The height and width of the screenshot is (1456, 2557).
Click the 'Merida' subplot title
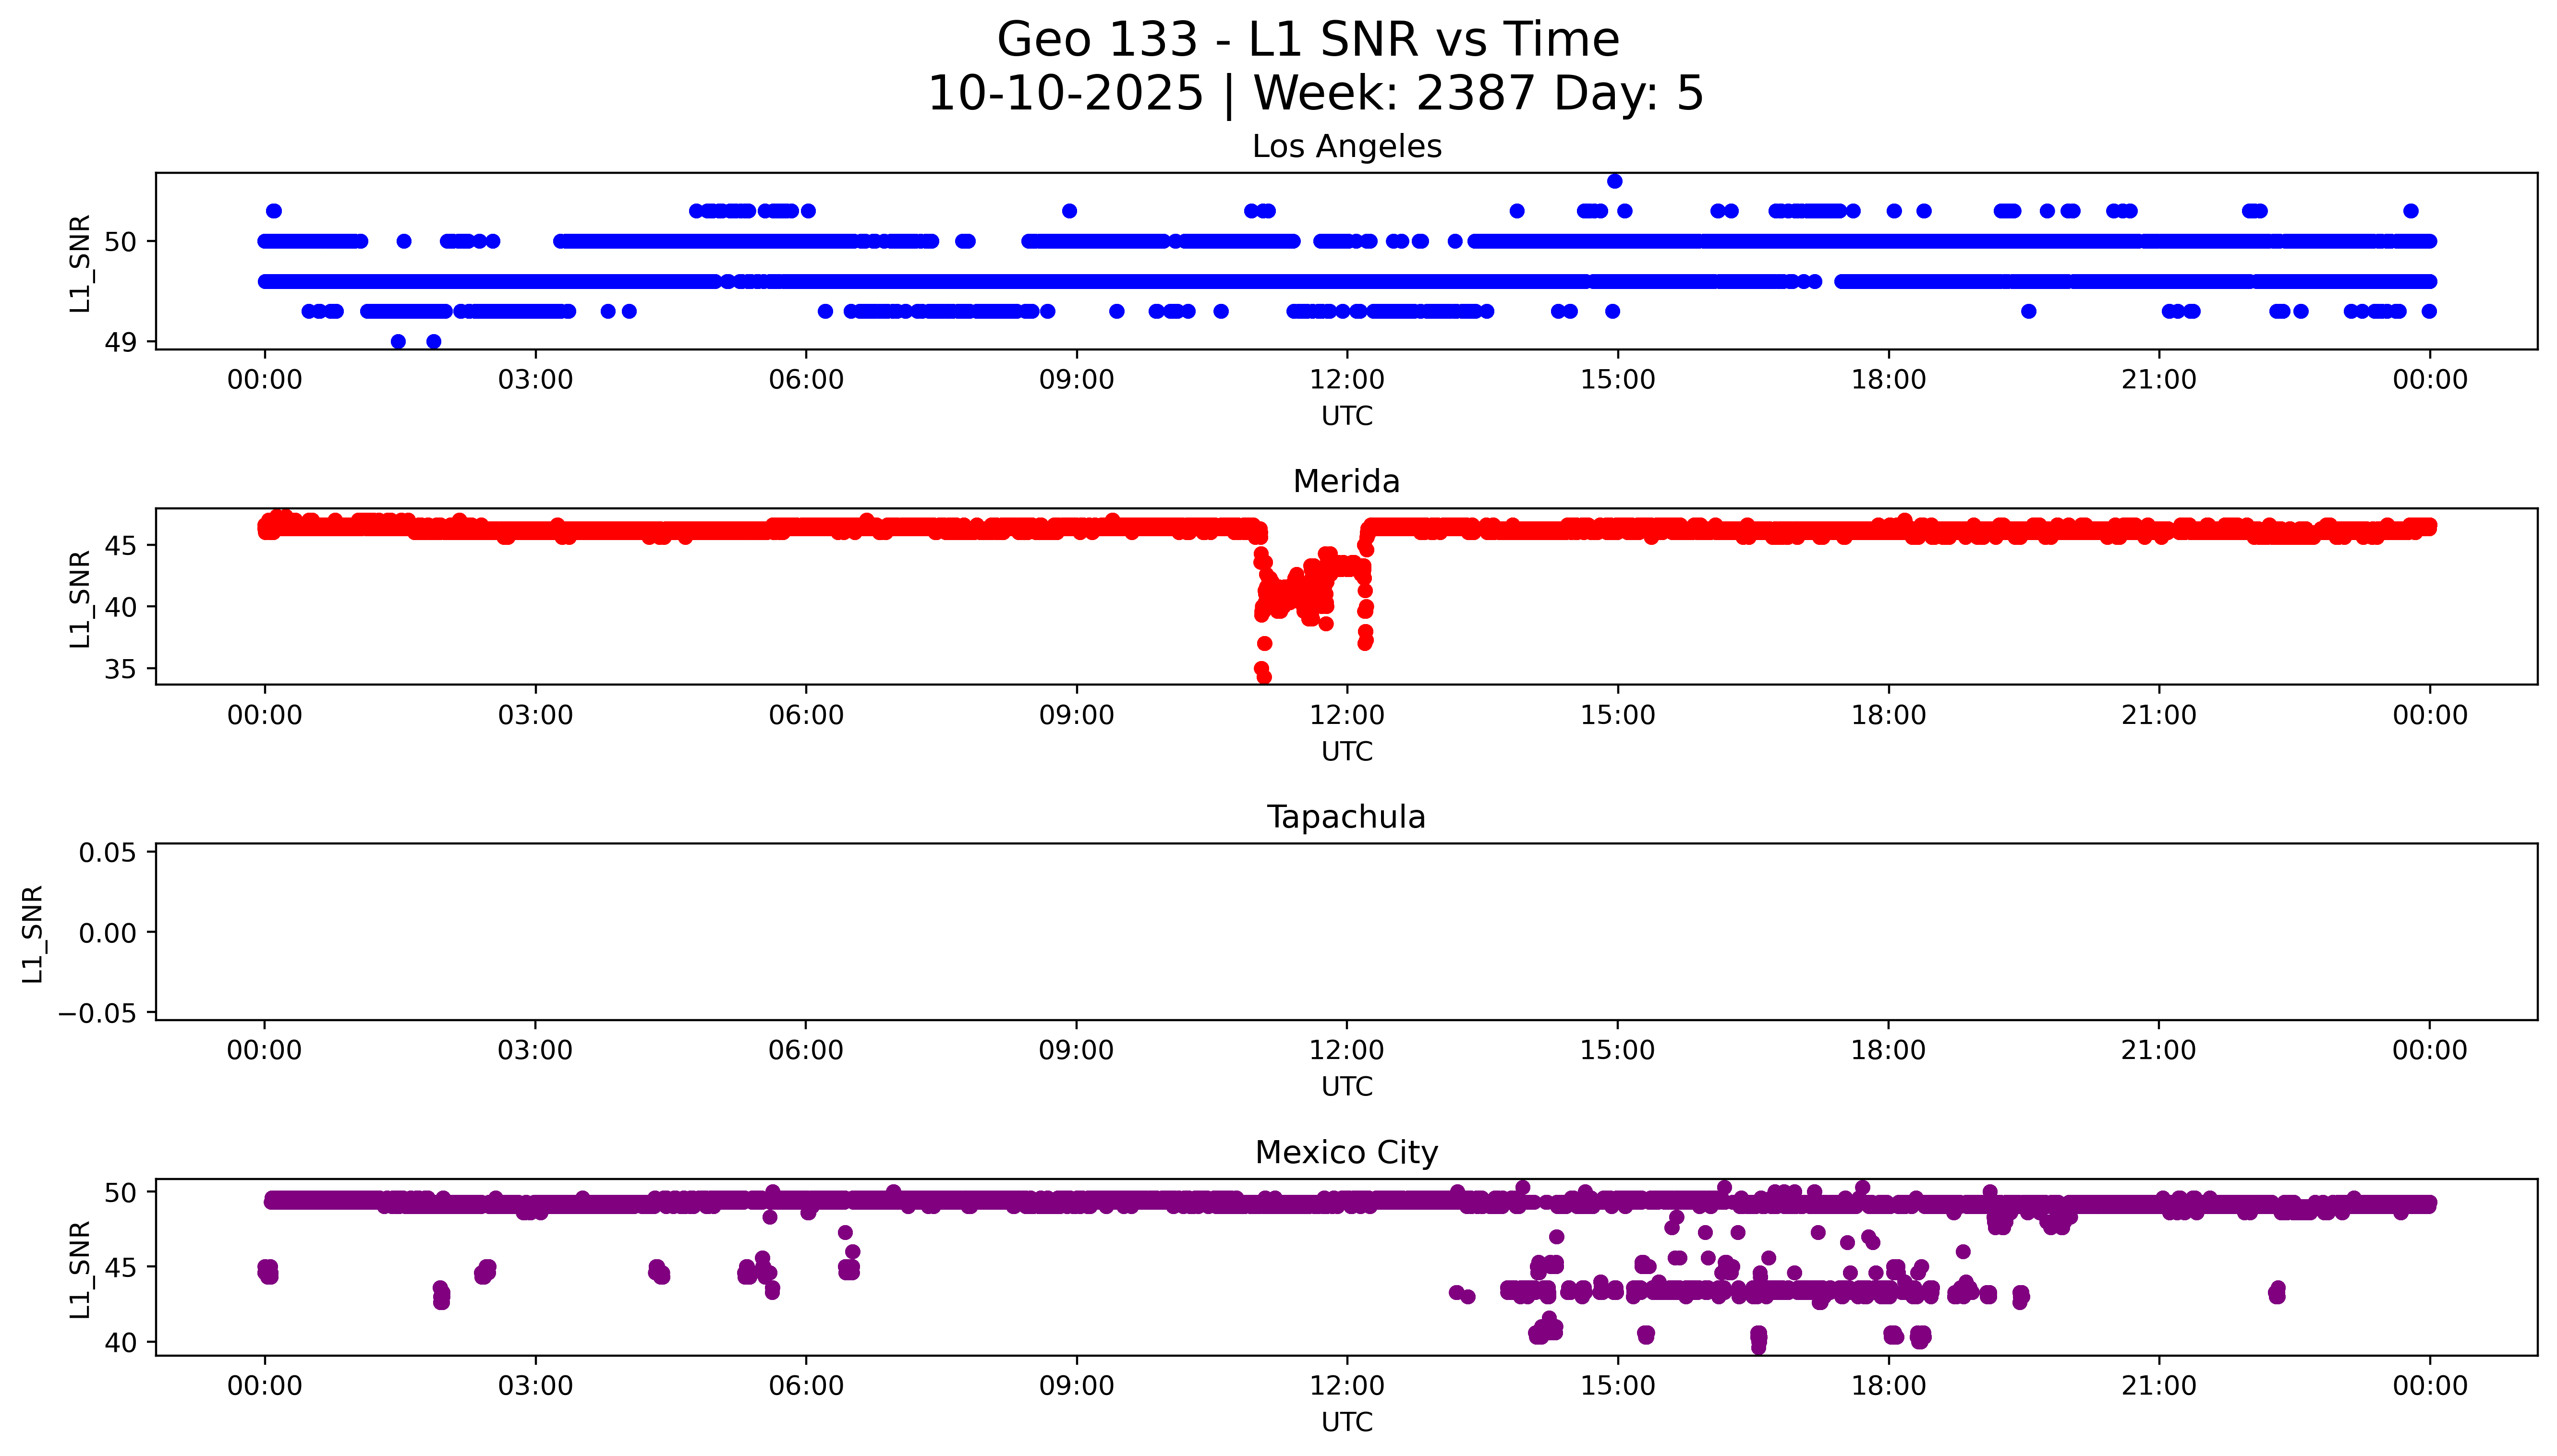(1346, 482)
